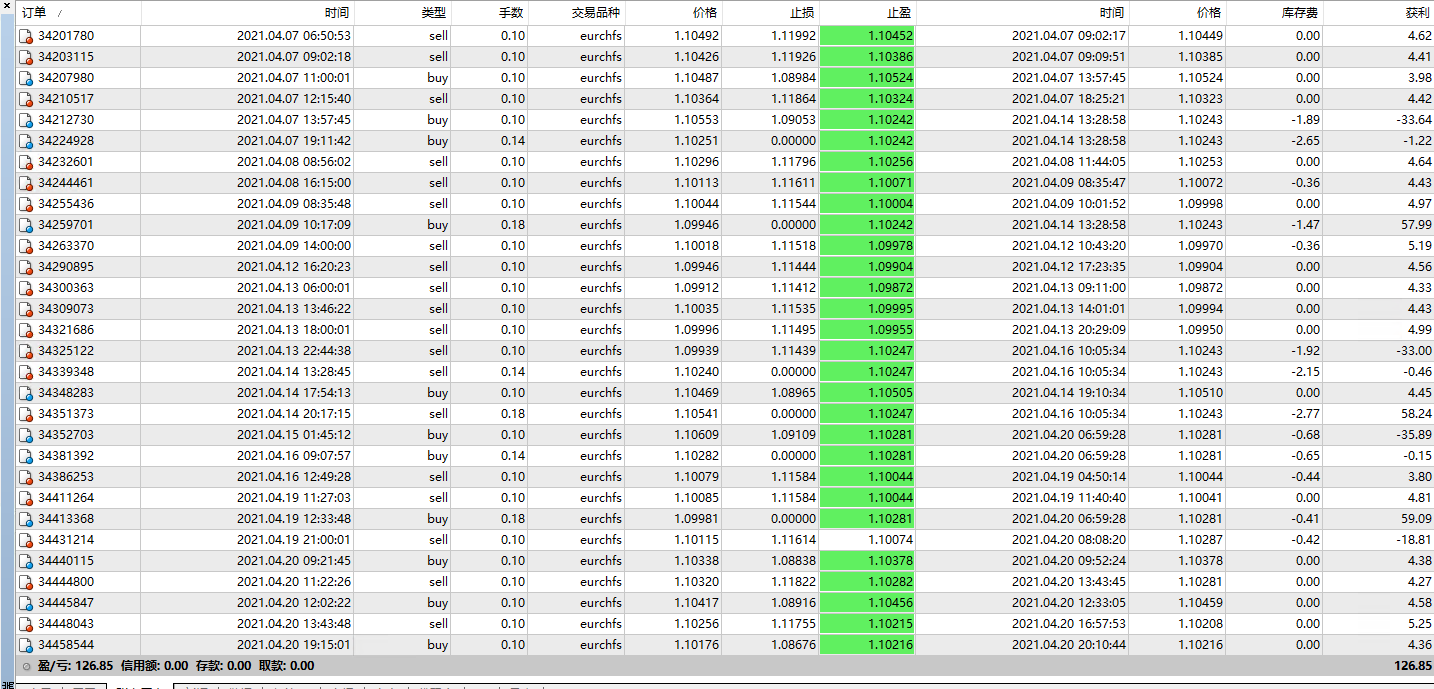Select order number 34440115
The height and width of the screenshot is (689, 1434).
tap(66, 561)
